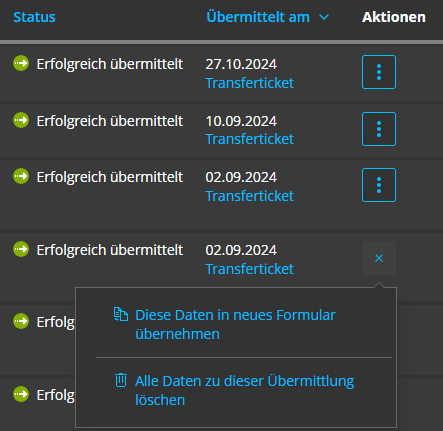Image resolution: width=443 pixels, height=431 pixels.
Task: Toggle sort chevron next to Übermittelt am
Action: (324, 17)
